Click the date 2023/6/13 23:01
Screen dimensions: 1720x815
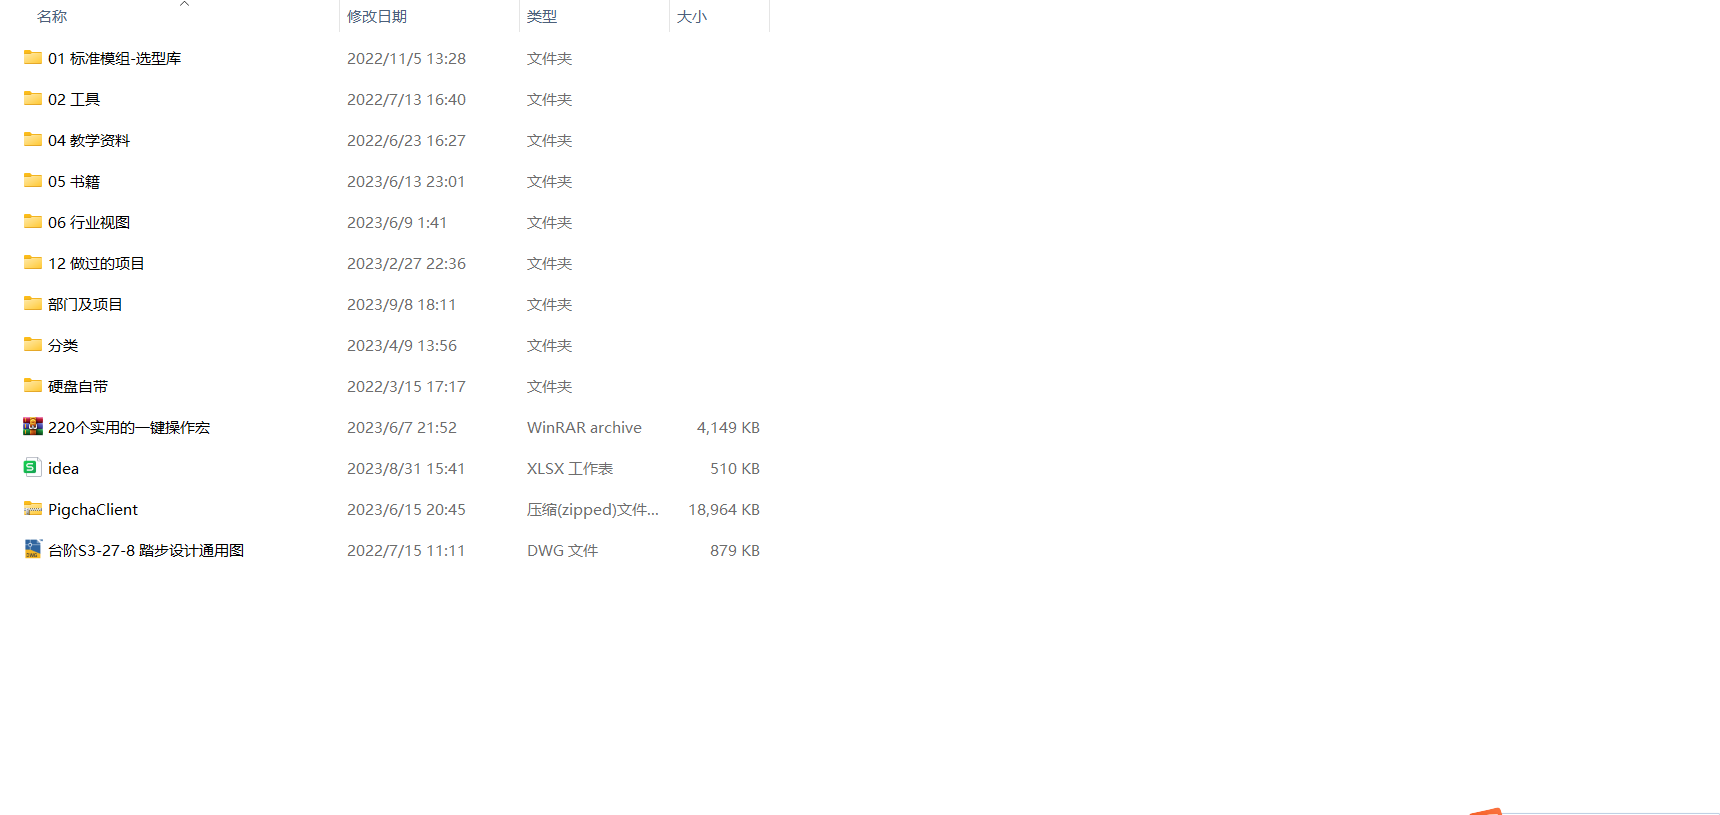click(406, 182)
